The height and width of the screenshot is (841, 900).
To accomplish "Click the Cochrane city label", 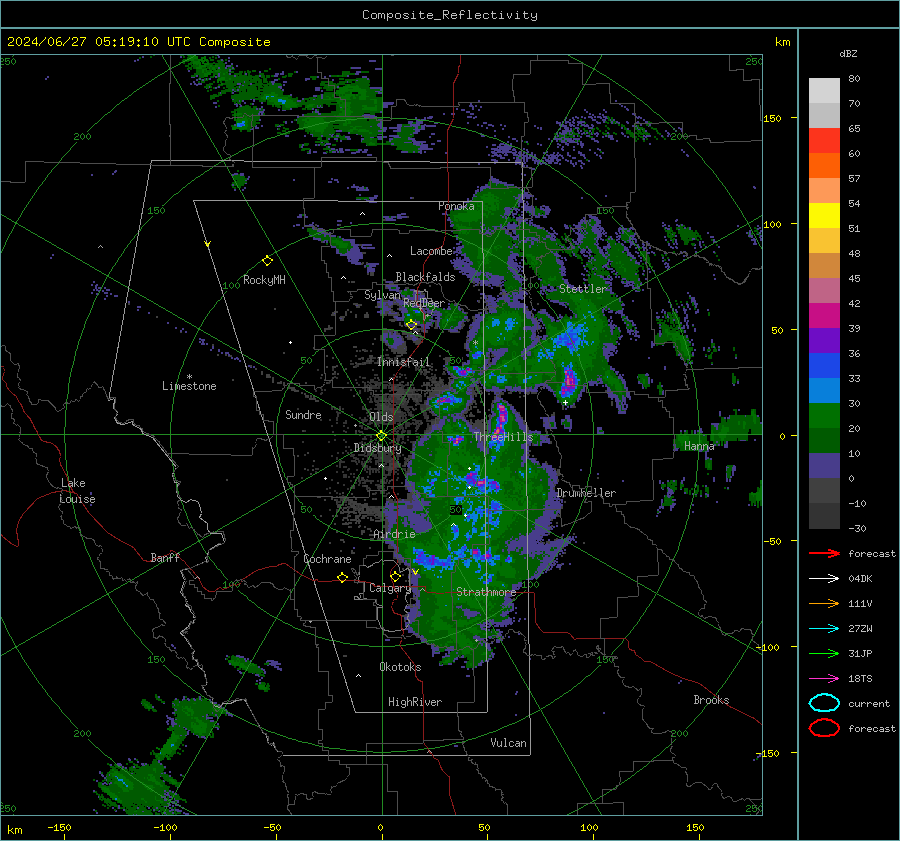I will pyautogui.click(x=327, y=559).
